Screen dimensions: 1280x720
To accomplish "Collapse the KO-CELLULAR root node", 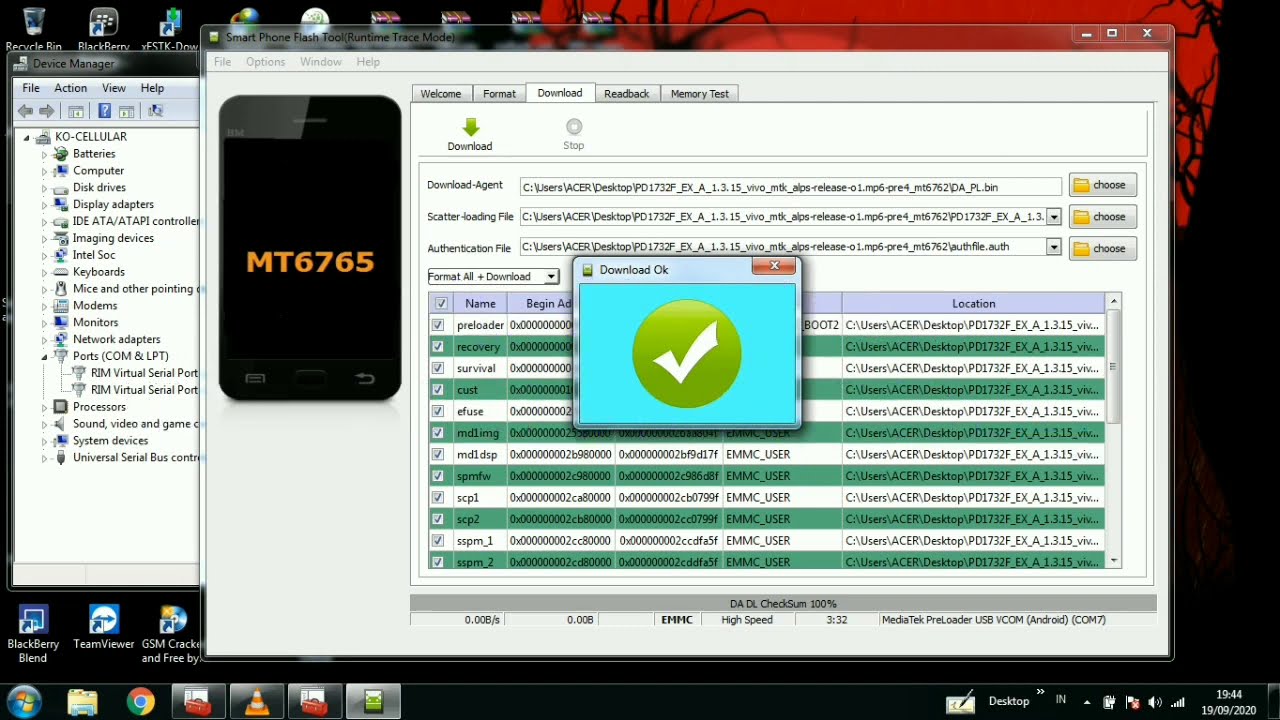I will pyautogui.click(x=27, y=137).
